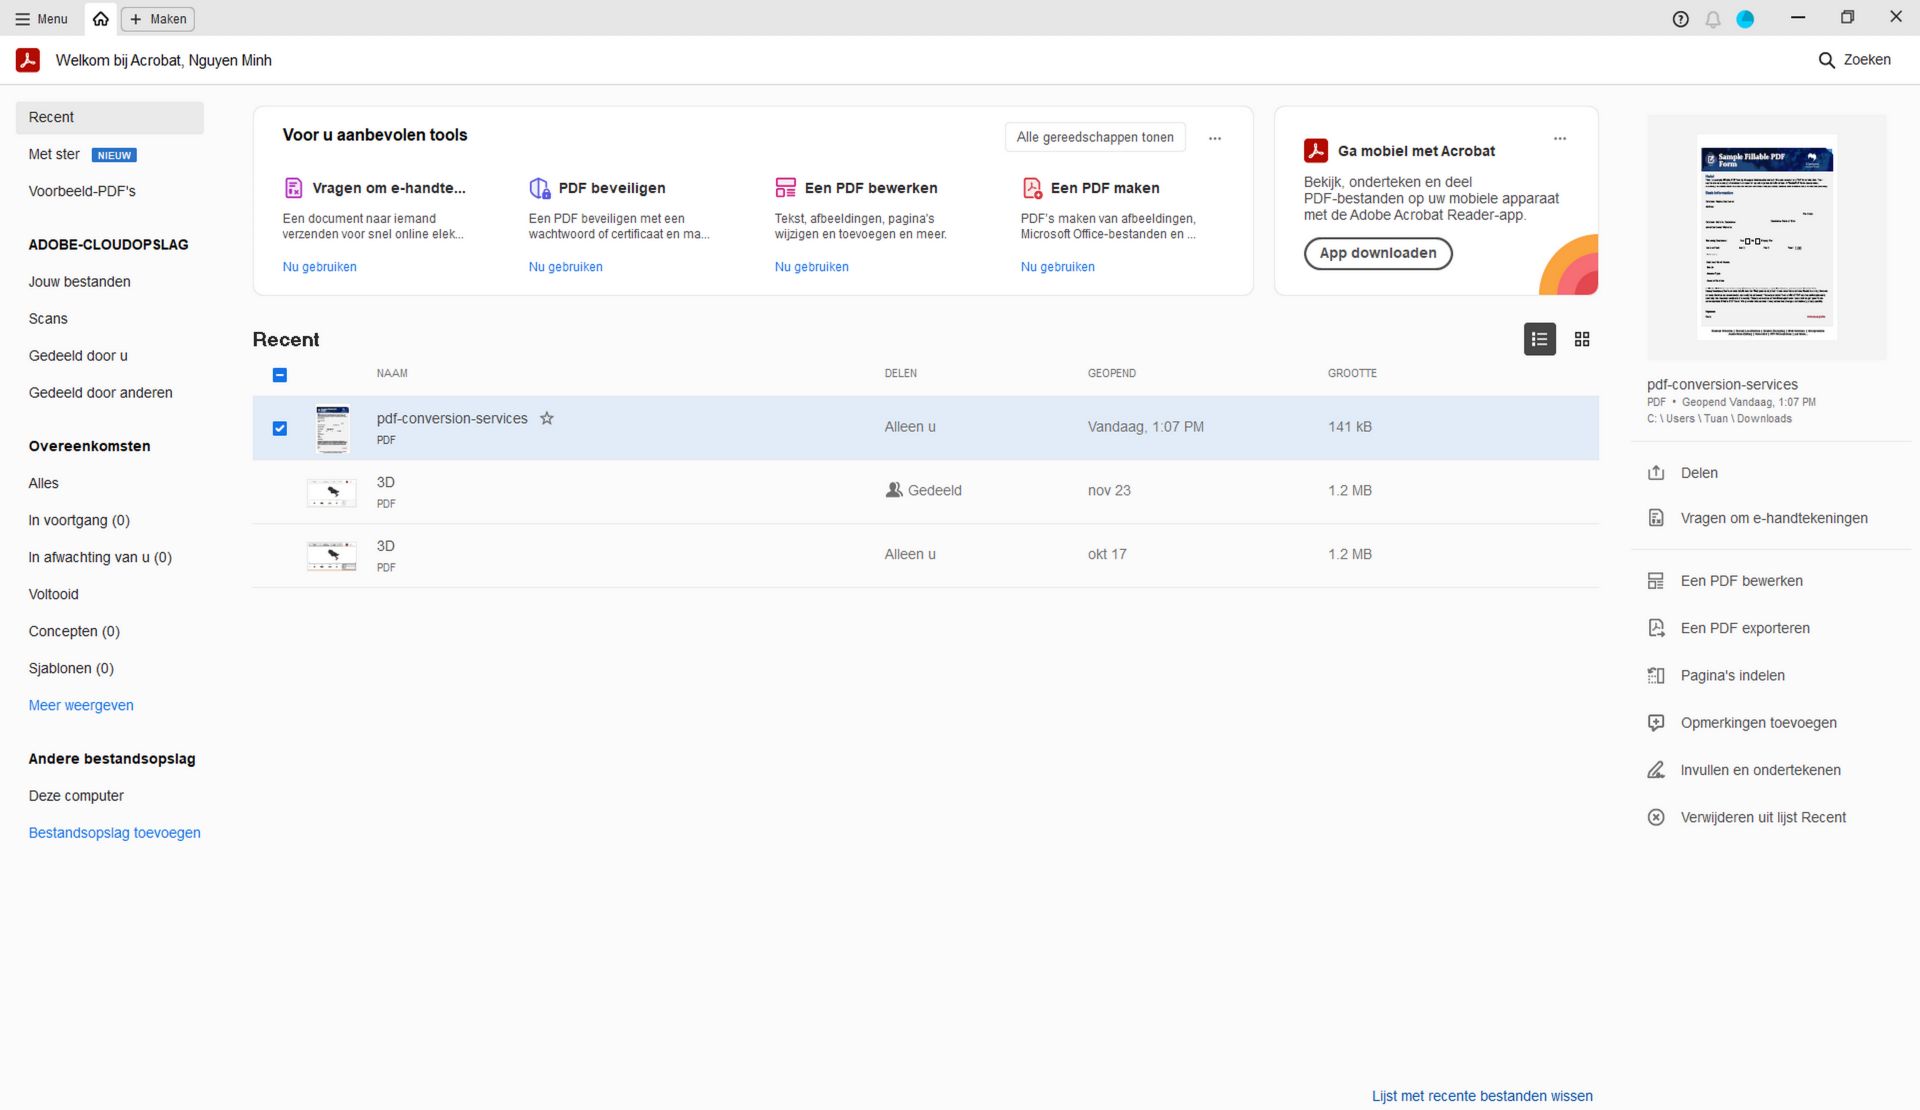This screenshot has height=1110, width=1920.
Task: Expand Meer weergeven in the sidebar
Action: tap(80, 705)
